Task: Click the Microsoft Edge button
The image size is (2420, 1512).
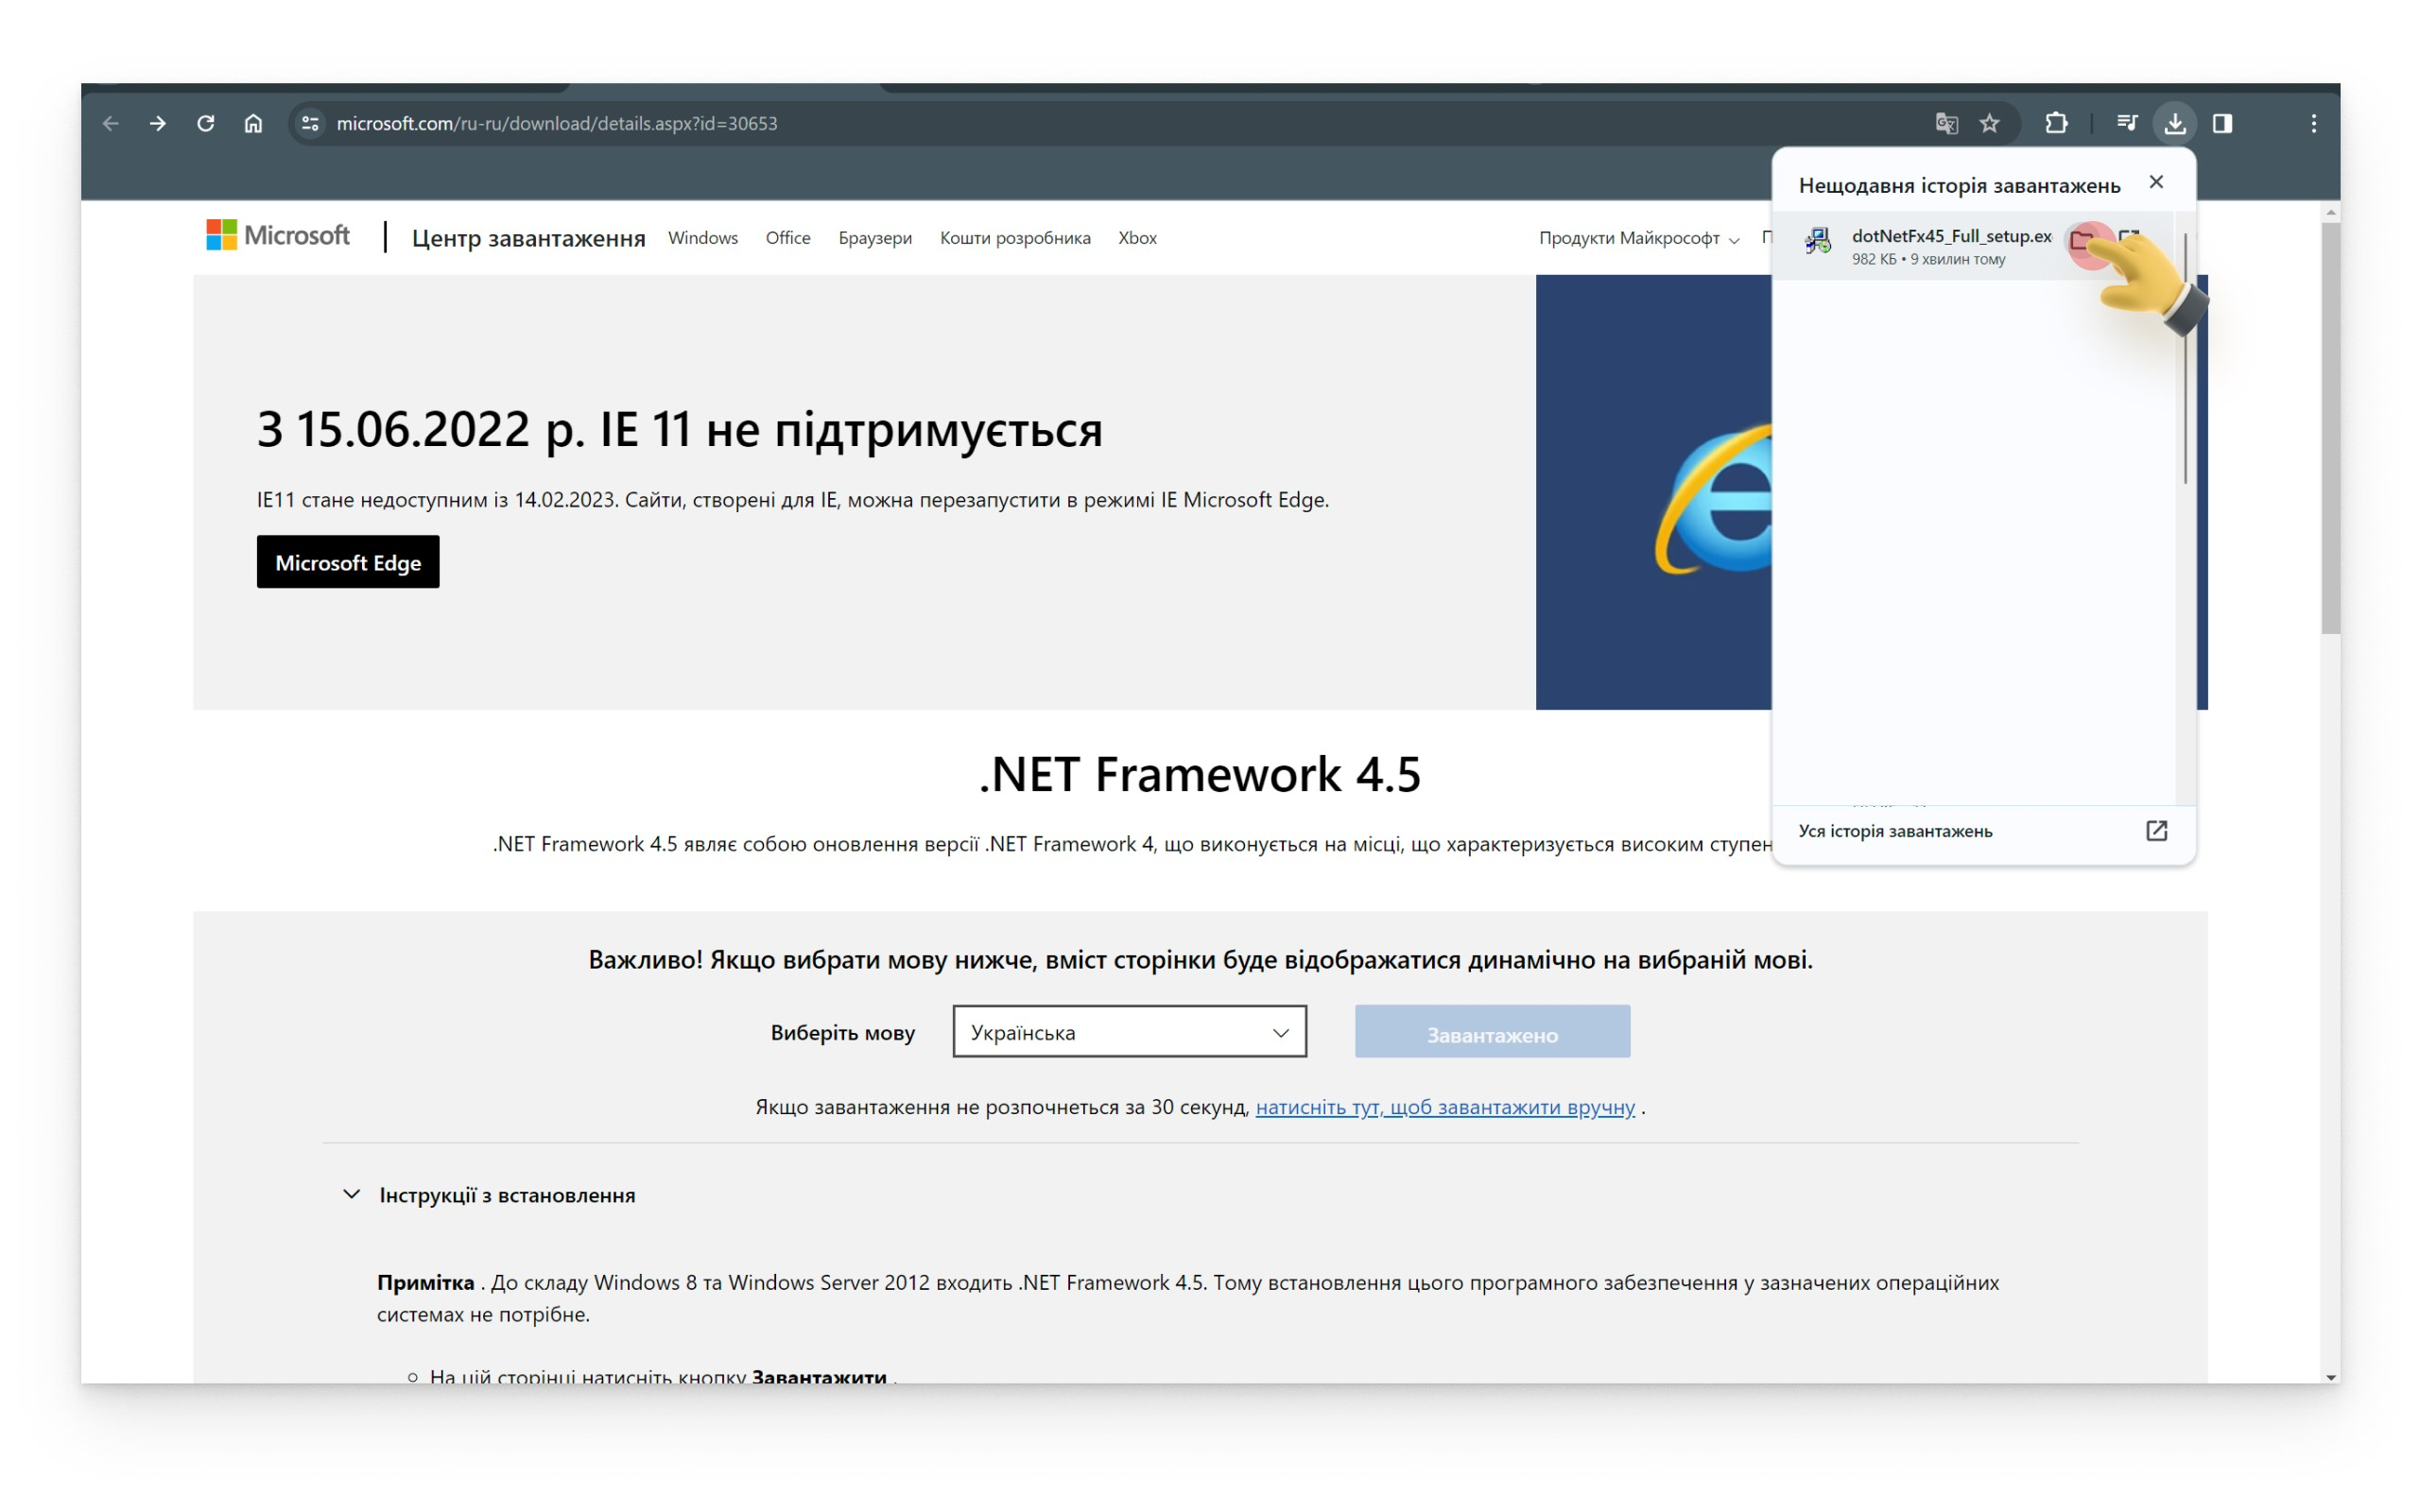Action: (348, 562)
